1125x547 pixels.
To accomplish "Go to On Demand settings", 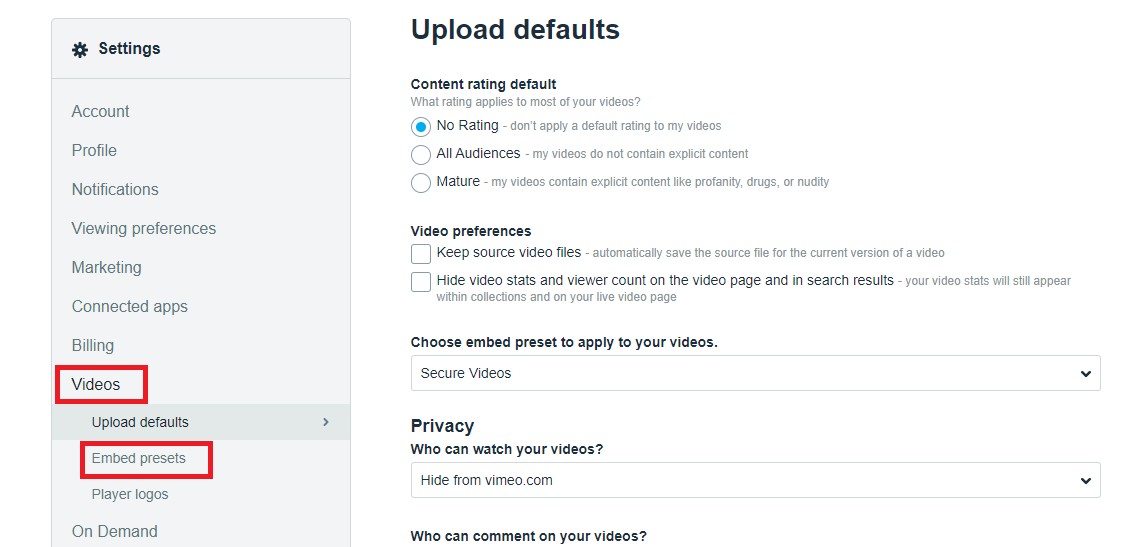I will click(x=115, y=532).
